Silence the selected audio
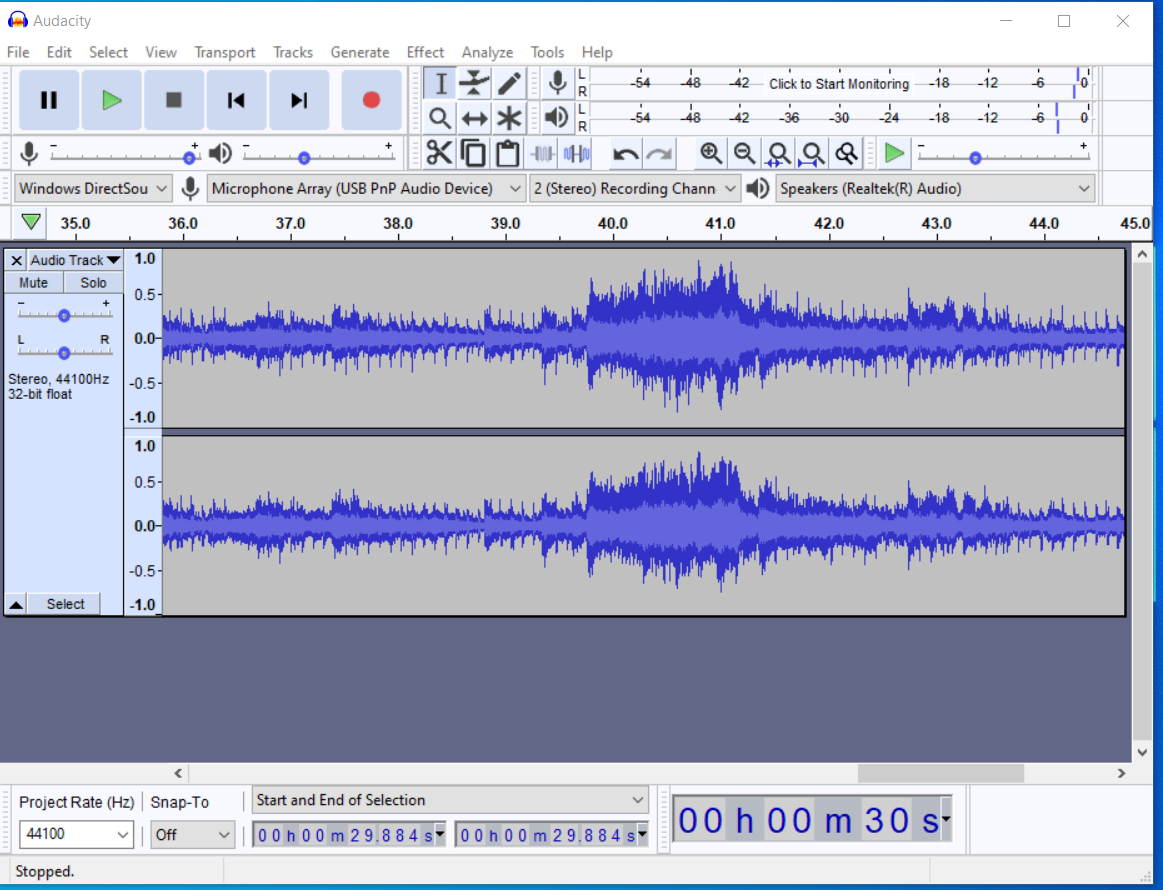The height and width of the screenshot is (890, 1163). (576, 154)
